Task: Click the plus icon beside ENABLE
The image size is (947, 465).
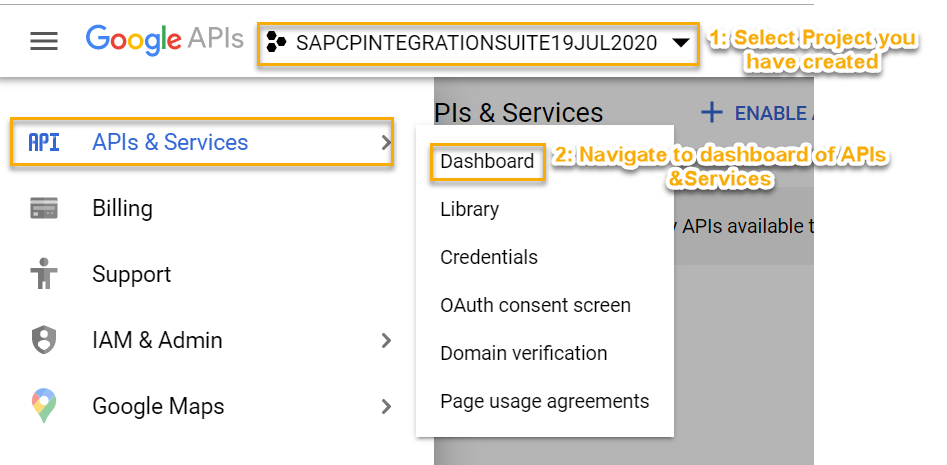Action: point(711,112)
